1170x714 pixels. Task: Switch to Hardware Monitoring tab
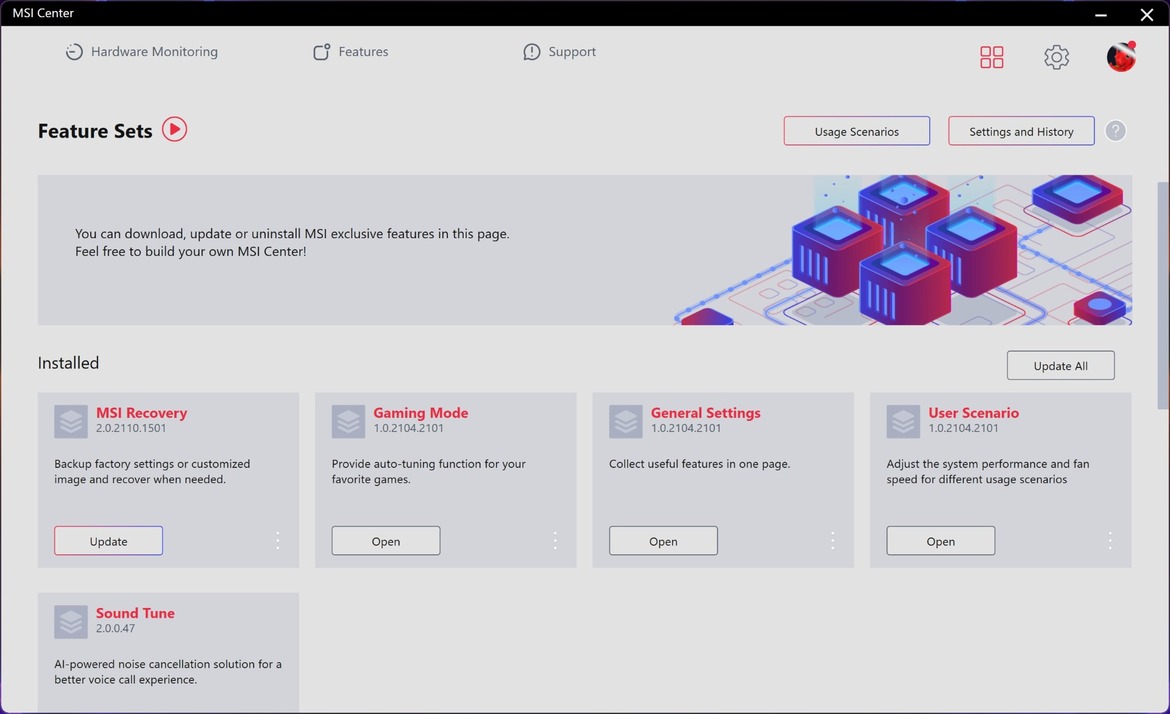tap(142, 51)
